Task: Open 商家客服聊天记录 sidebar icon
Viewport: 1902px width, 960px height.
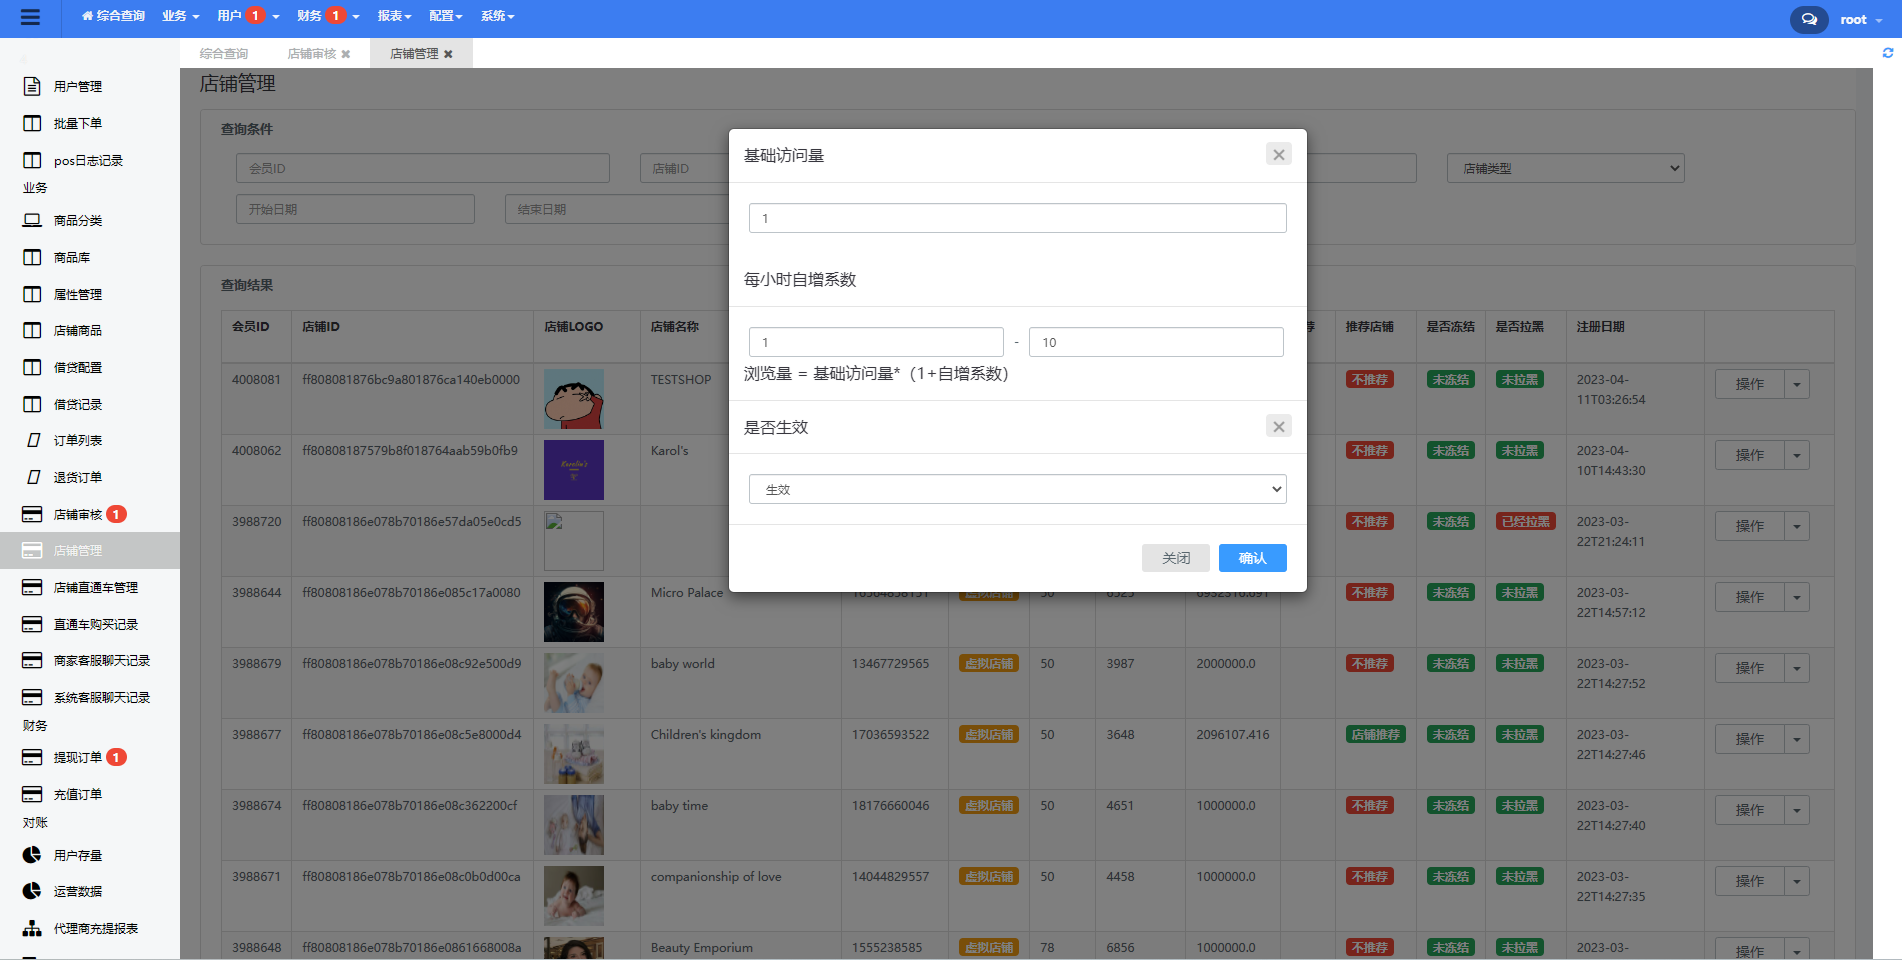Action: pyautogui.click(x=32, y=660)
